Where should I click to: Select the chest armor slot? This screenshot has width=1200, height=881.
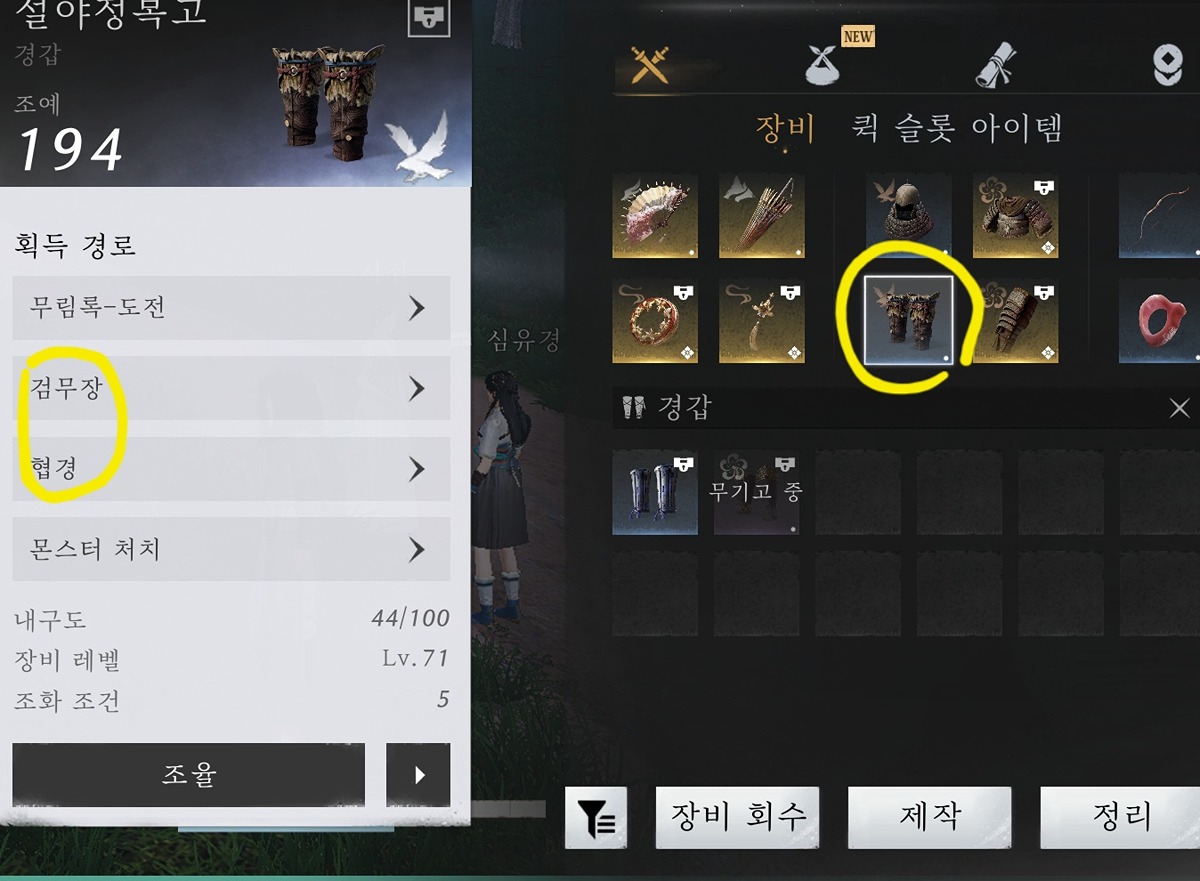pos(1015,216)
